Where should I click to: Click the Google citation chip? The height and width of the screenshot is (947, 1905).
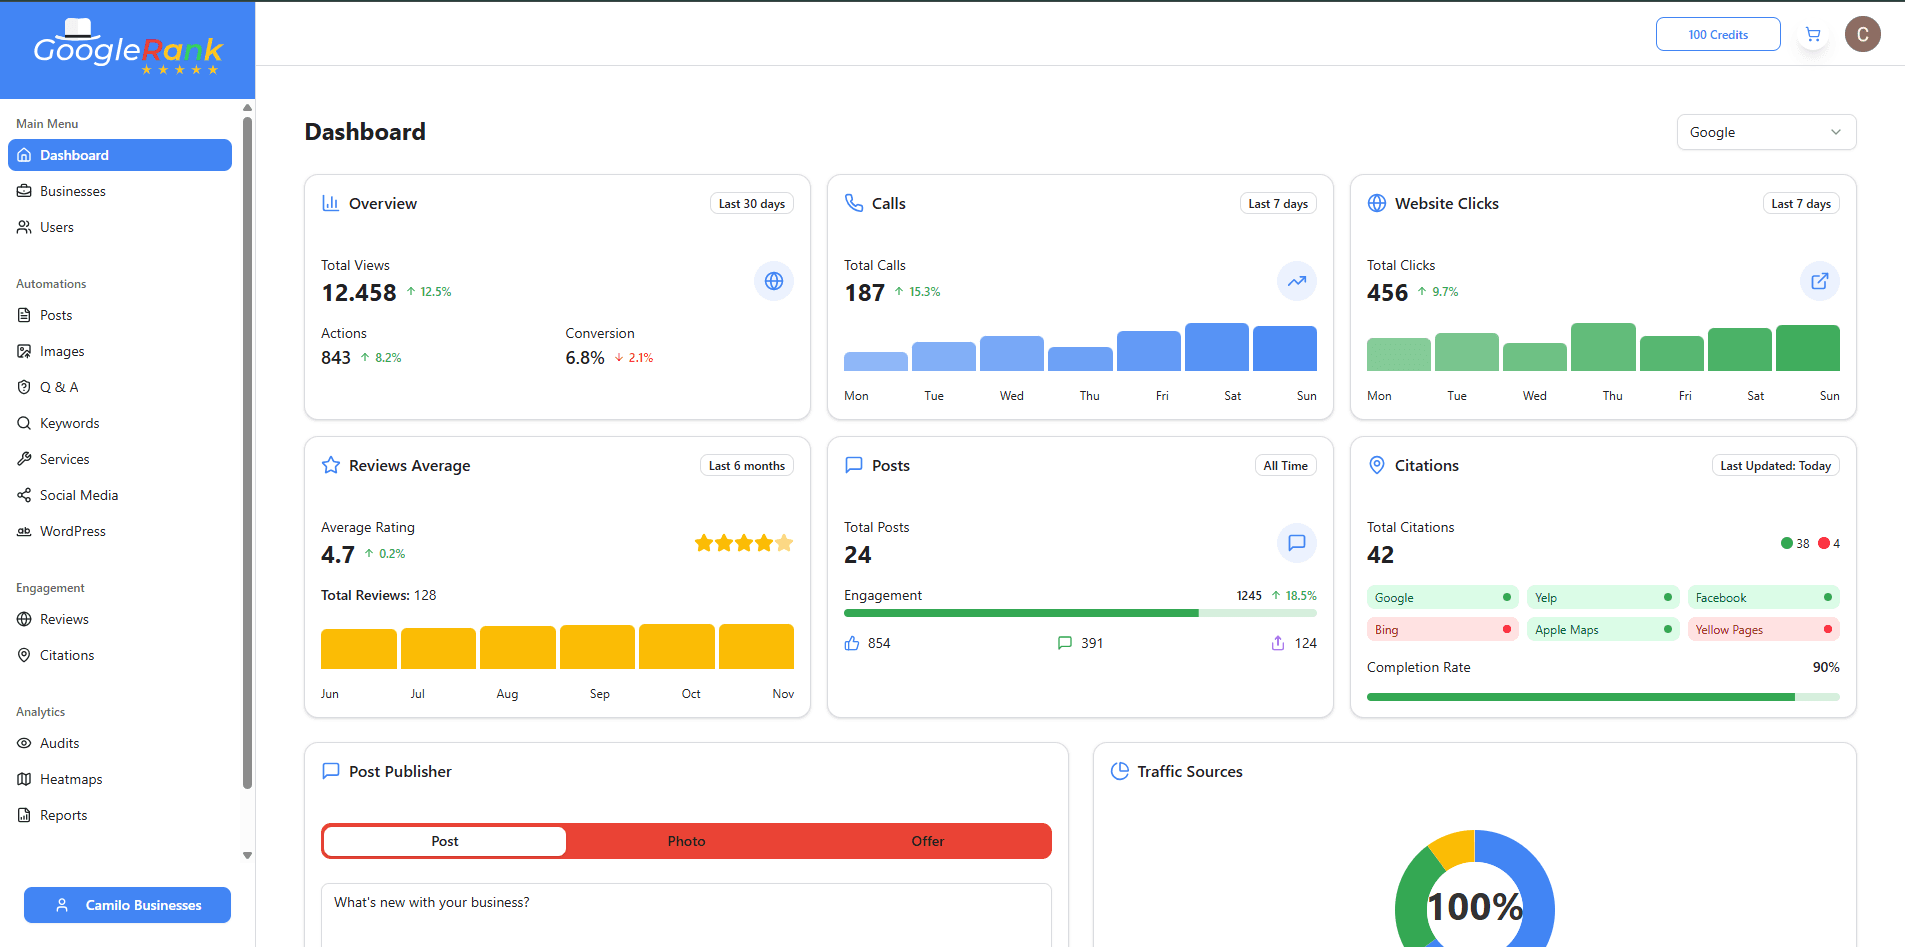click(1443, 597)
